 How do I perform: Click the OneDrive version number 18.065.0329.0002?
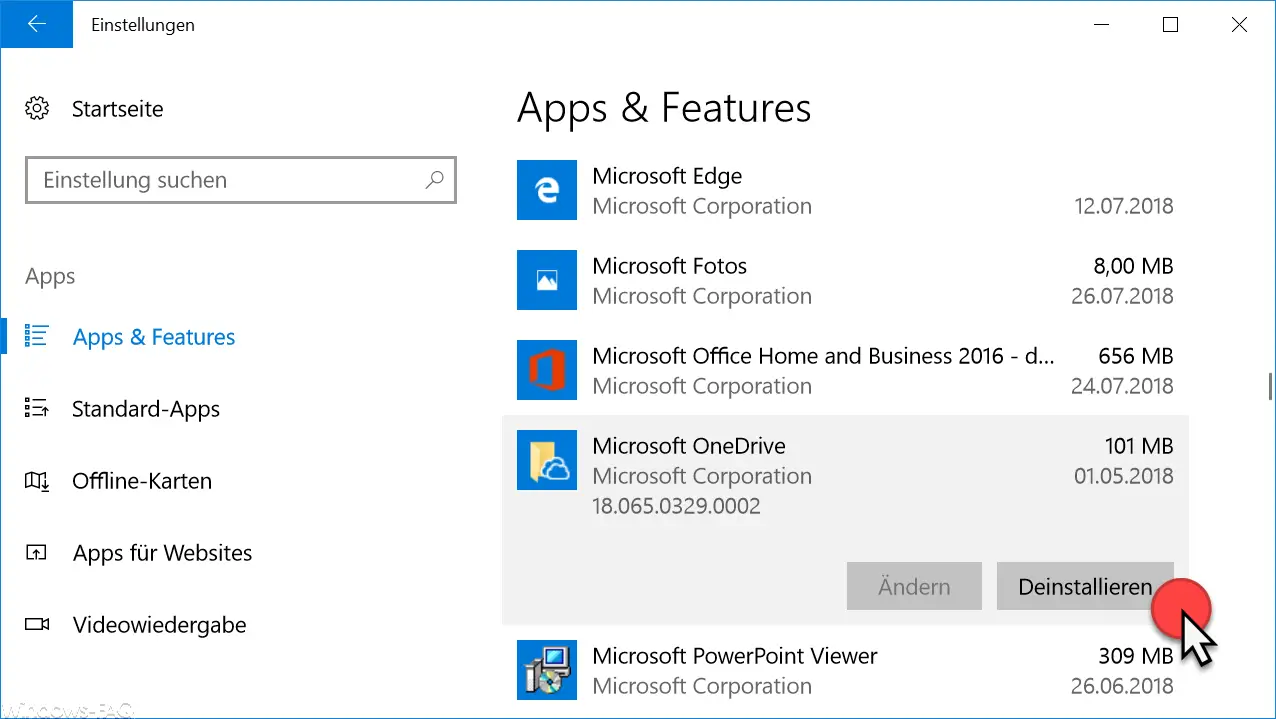coord(676,506)
